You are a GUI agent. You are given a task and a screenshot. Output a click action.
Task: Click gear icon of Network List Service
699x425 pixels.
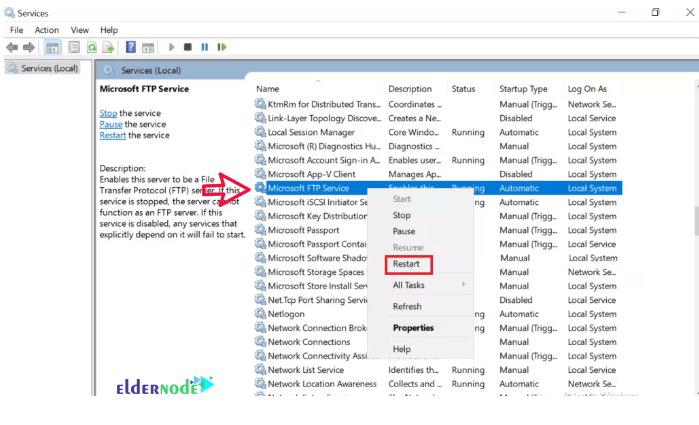point(260,370)
